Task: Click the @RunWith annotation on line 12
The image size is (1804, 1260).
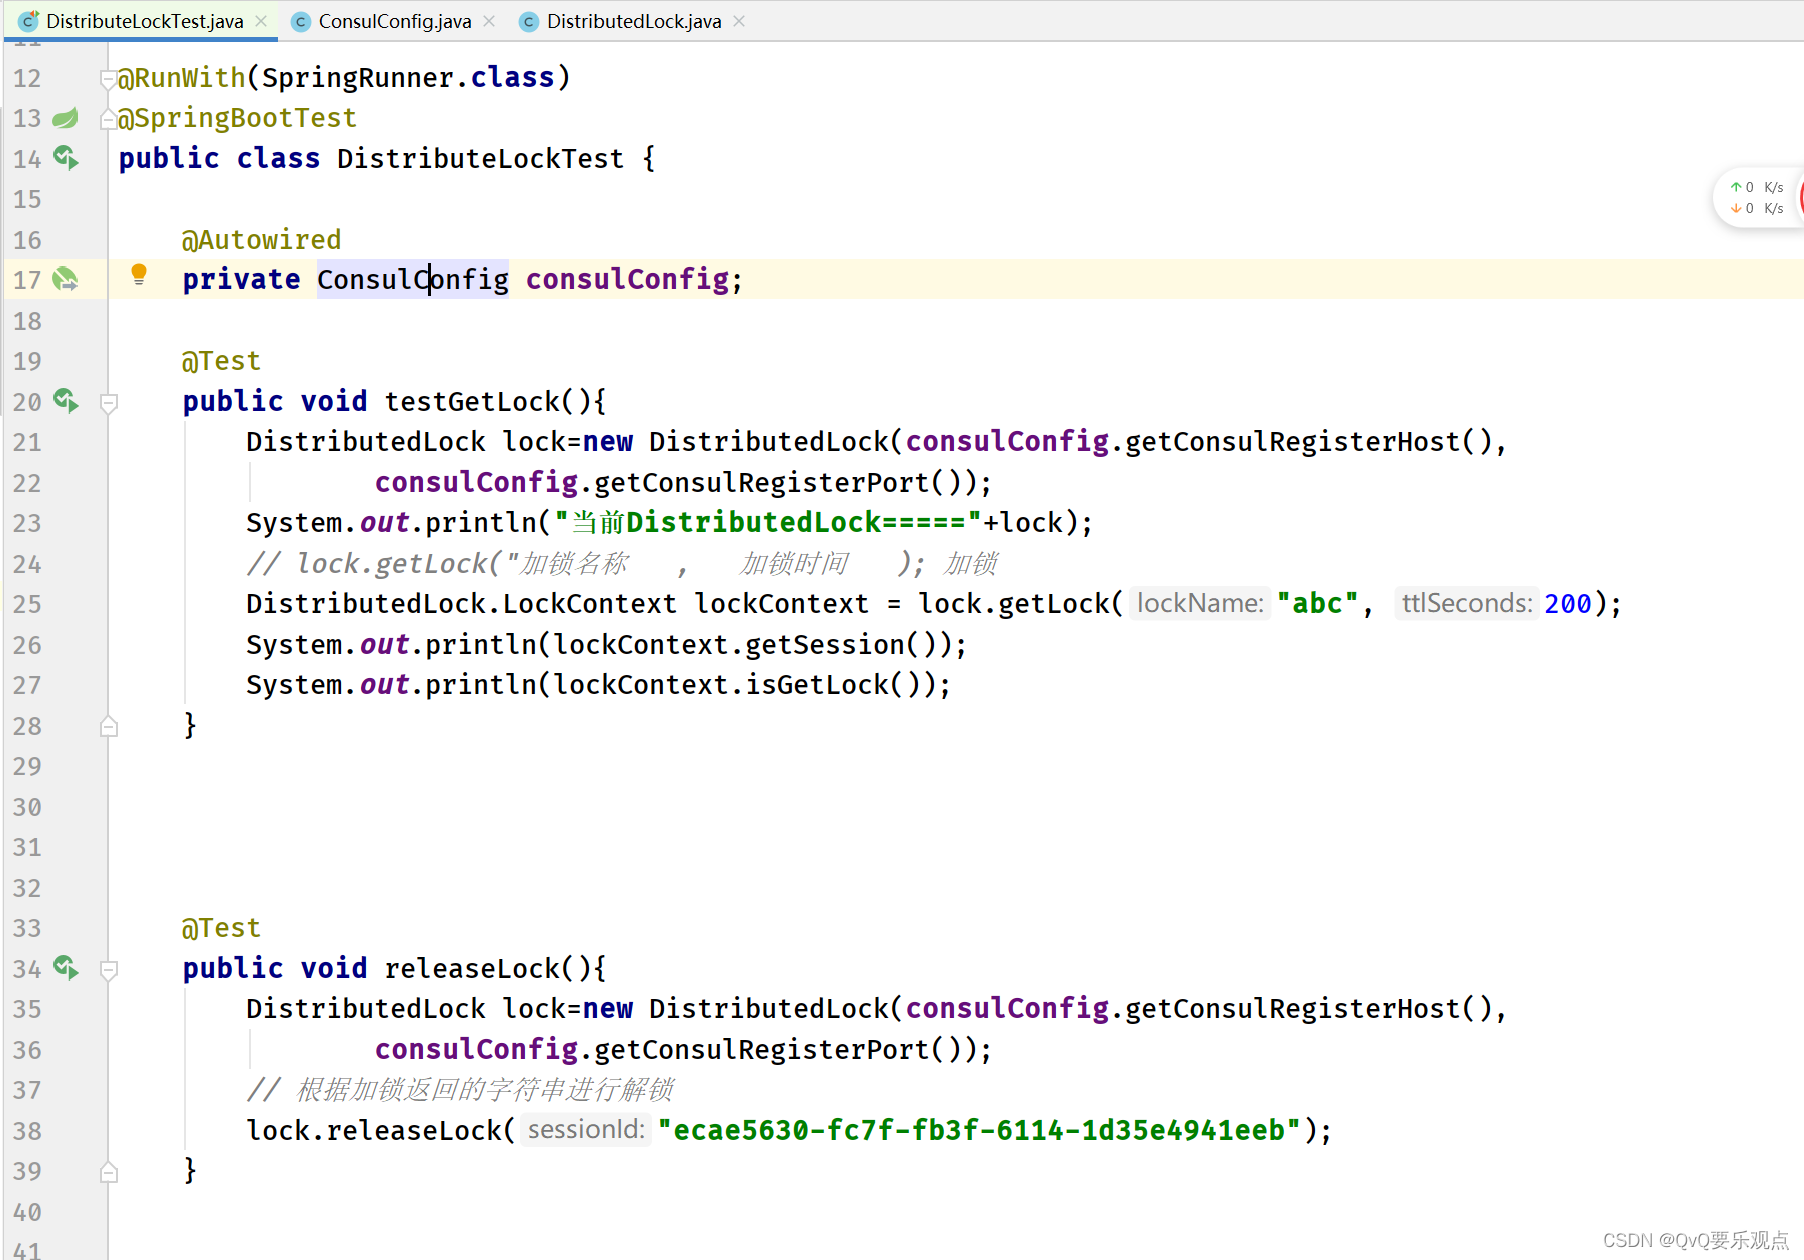Action: (x=181, y=78)
